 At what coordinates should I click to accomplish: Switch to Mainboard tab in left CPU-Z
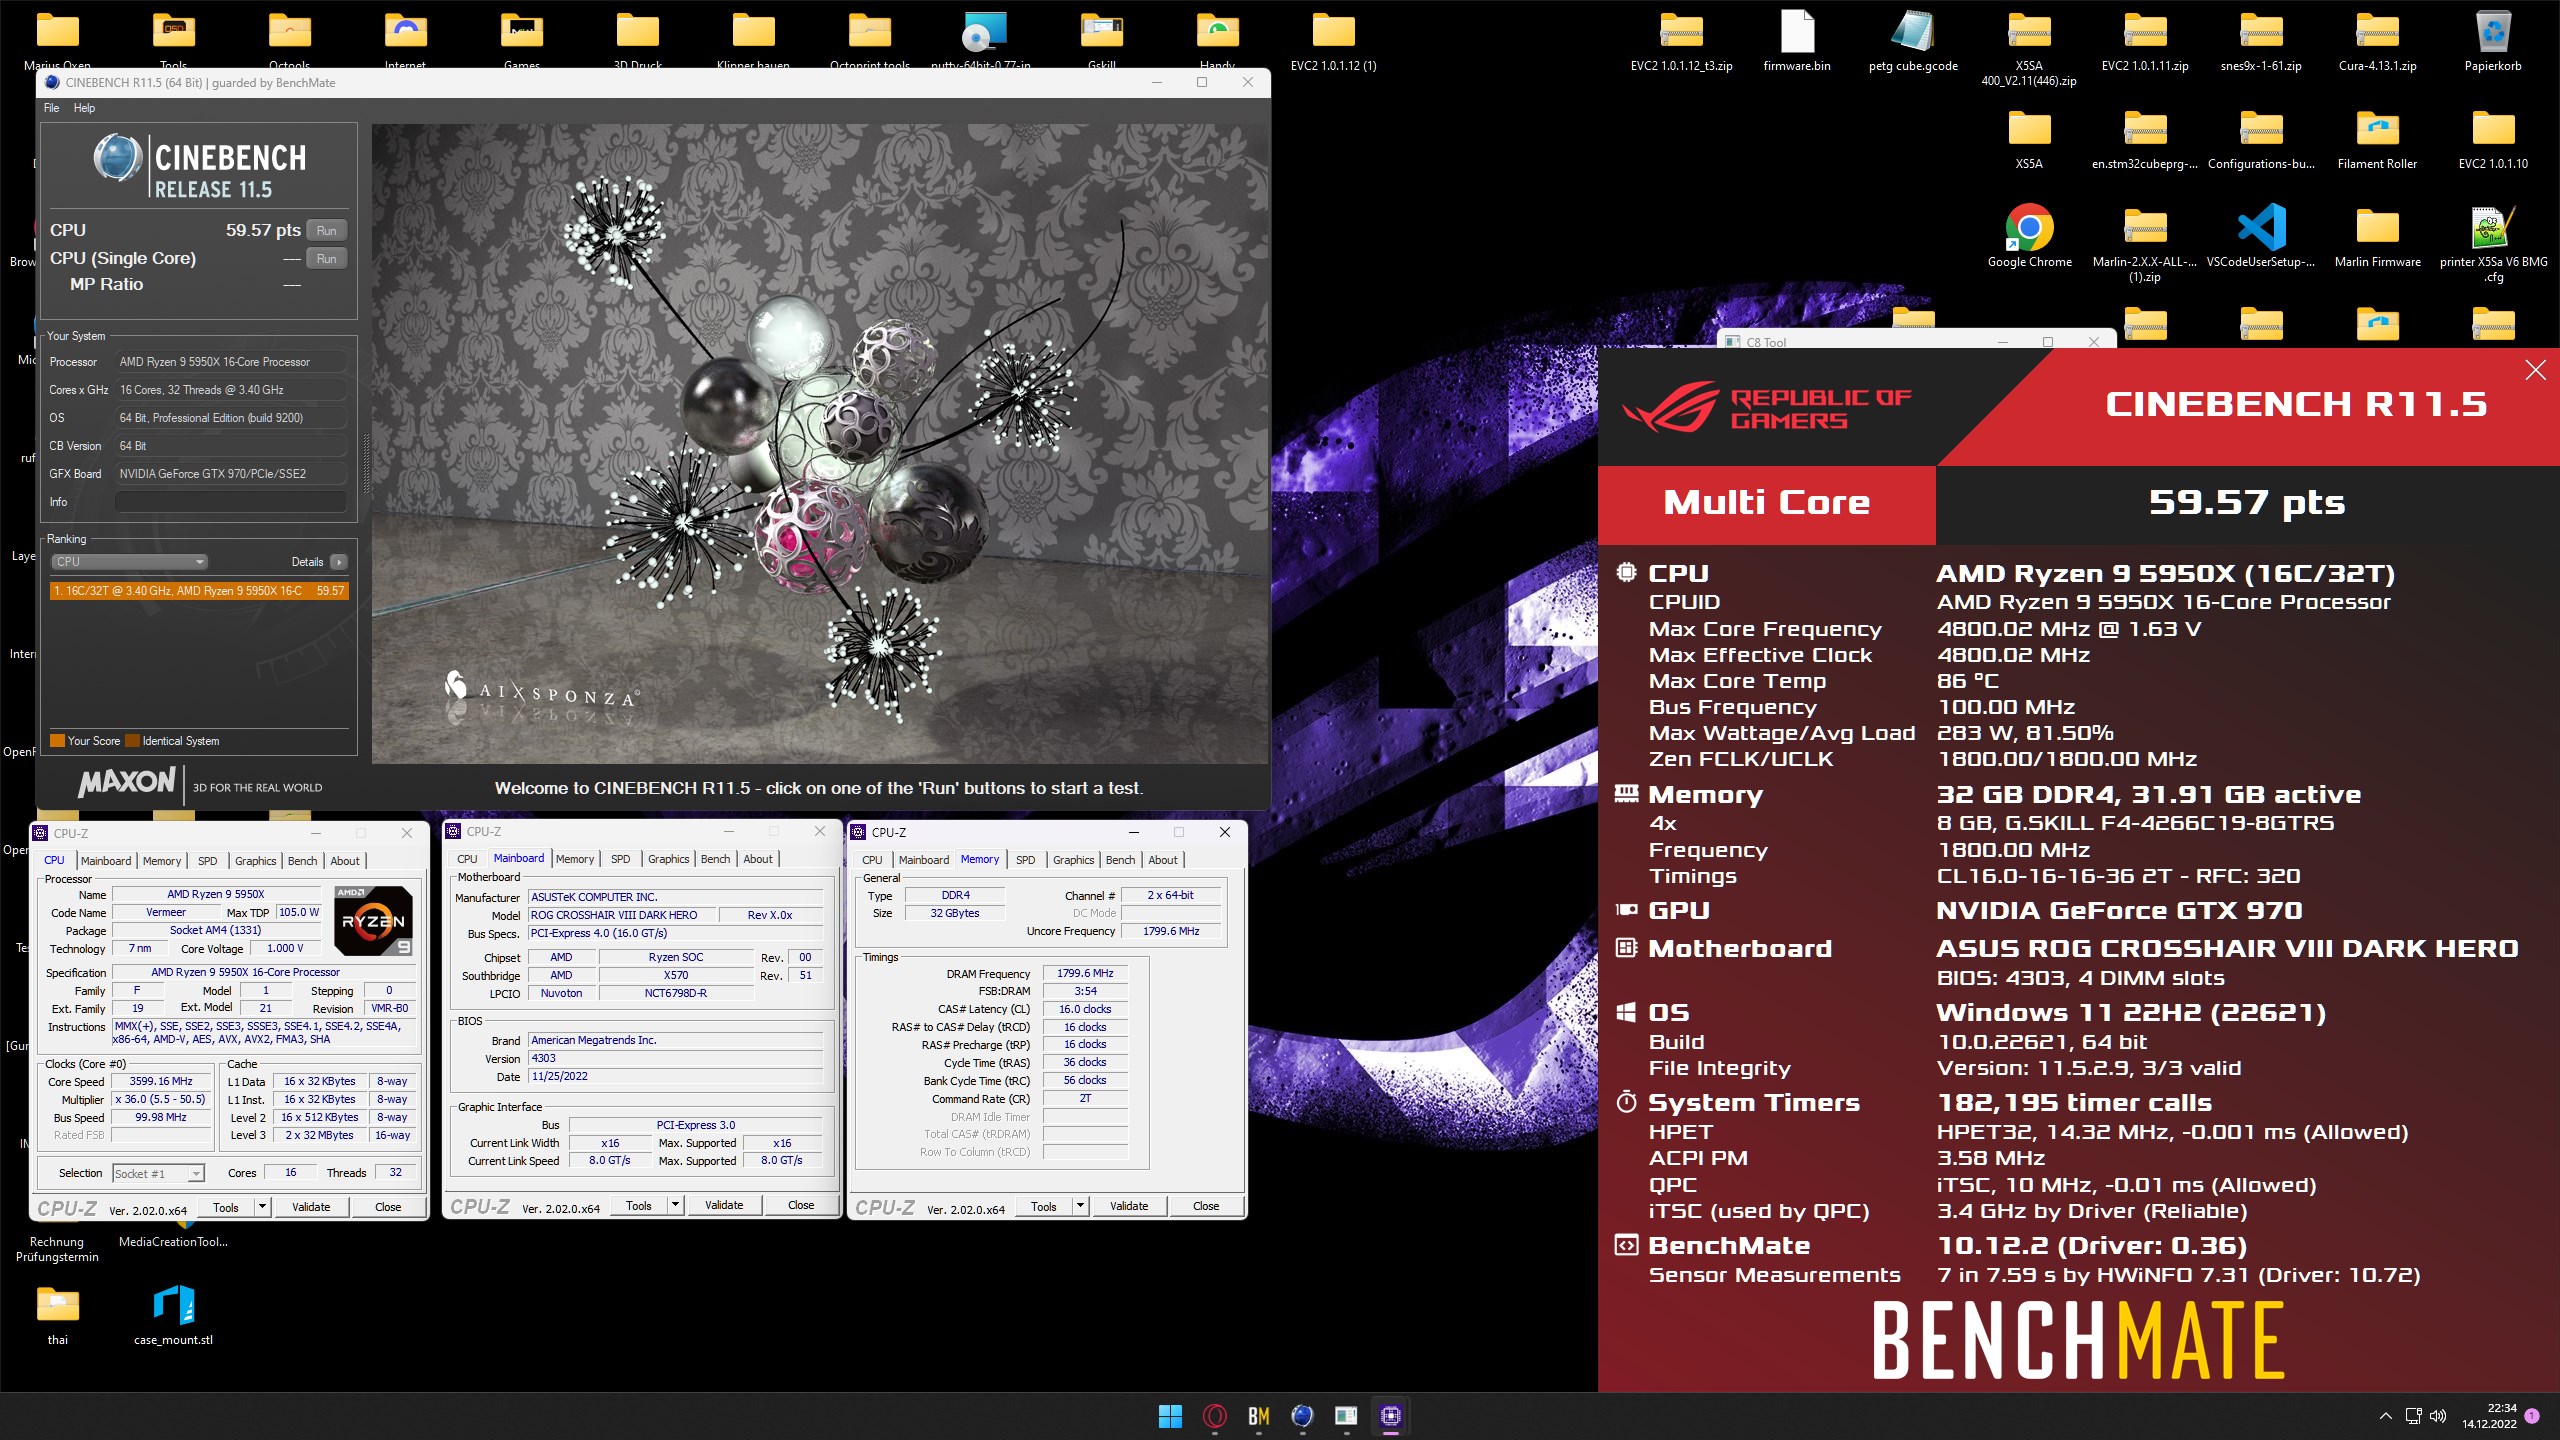coord(106,861)
